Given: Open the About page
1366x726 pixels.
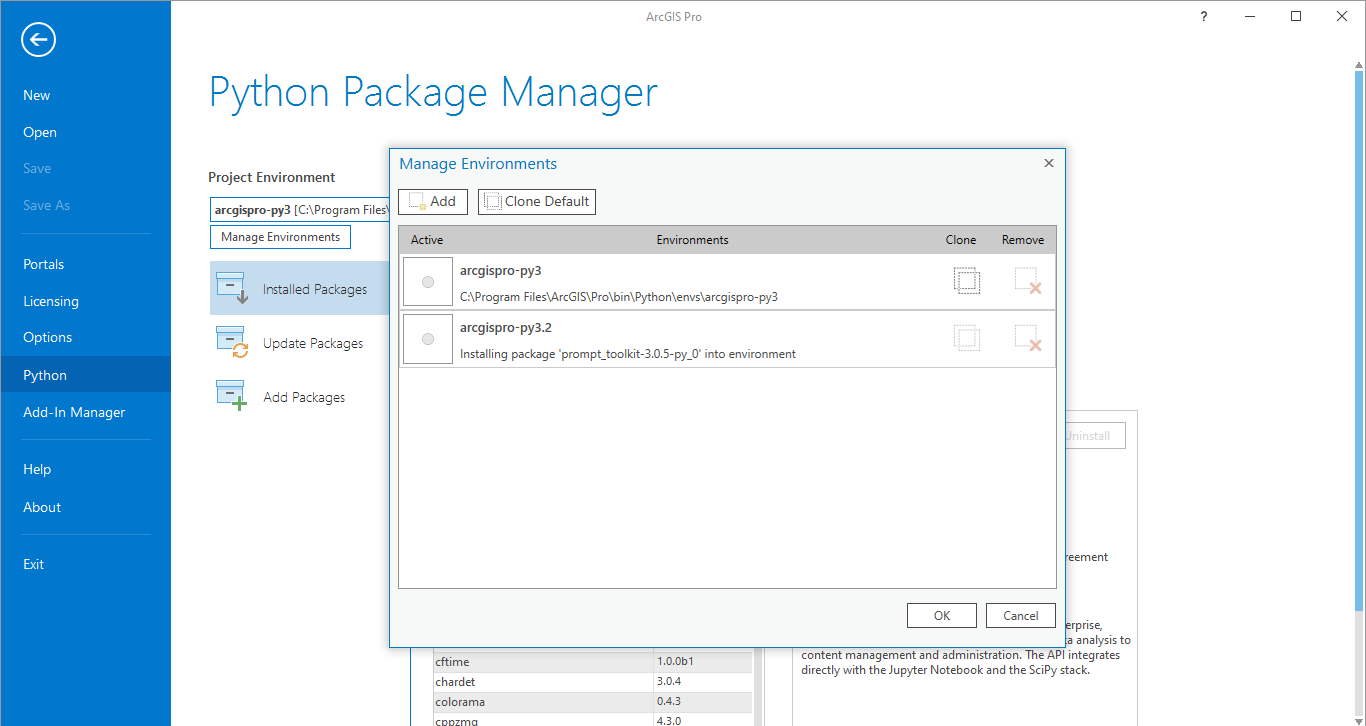Looking at the screenshot, I should (x=42, y=507).
